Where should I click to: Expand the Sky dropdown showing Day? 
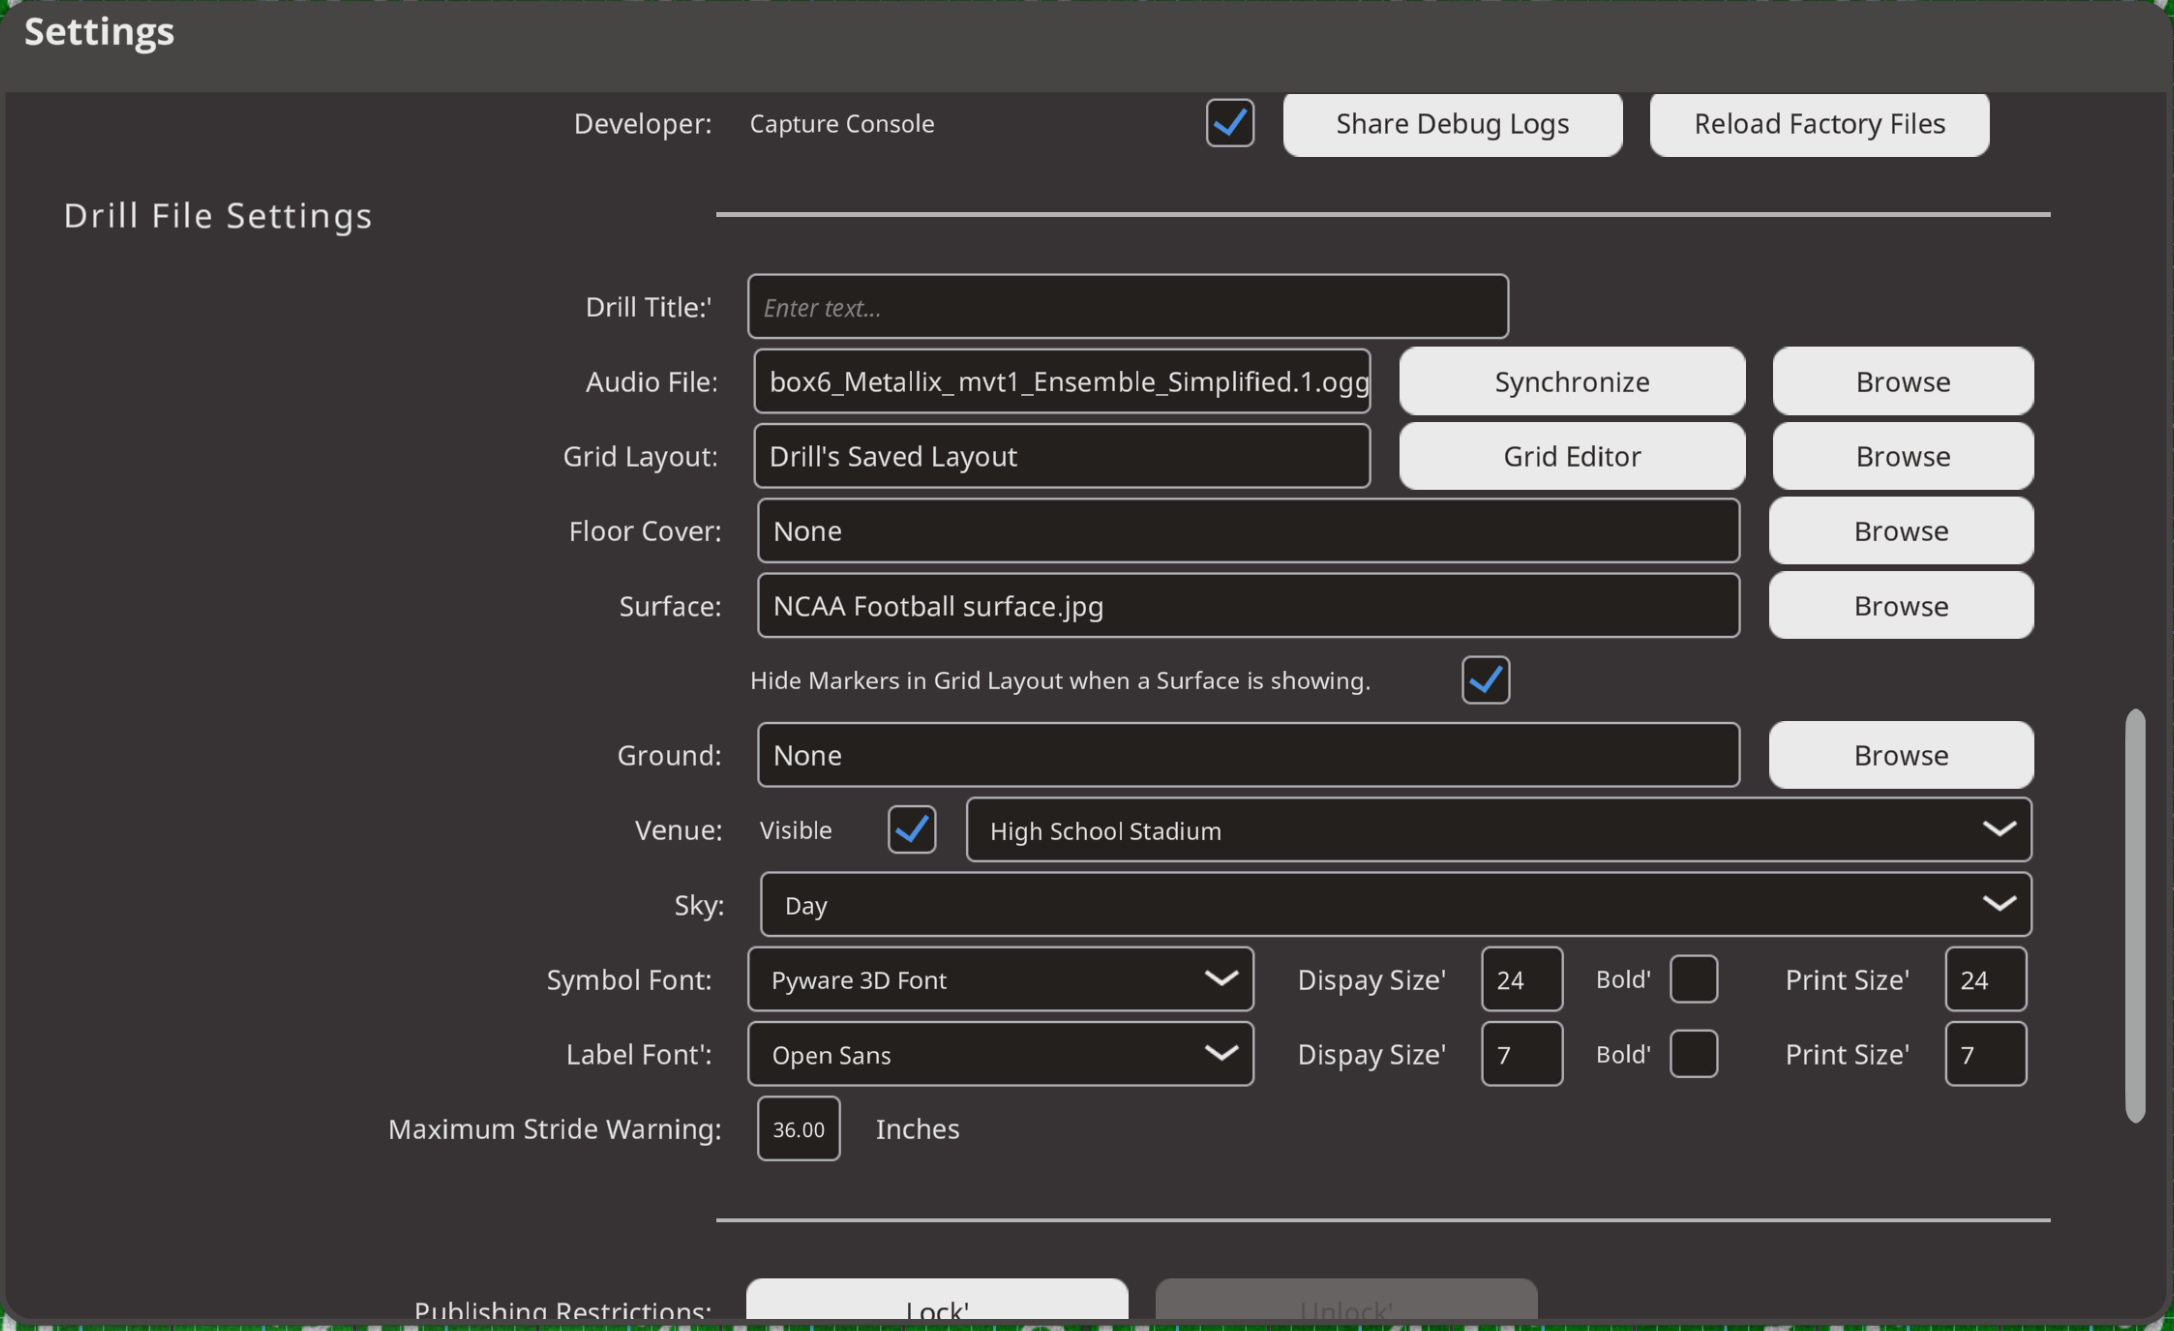click(1395, 904)
